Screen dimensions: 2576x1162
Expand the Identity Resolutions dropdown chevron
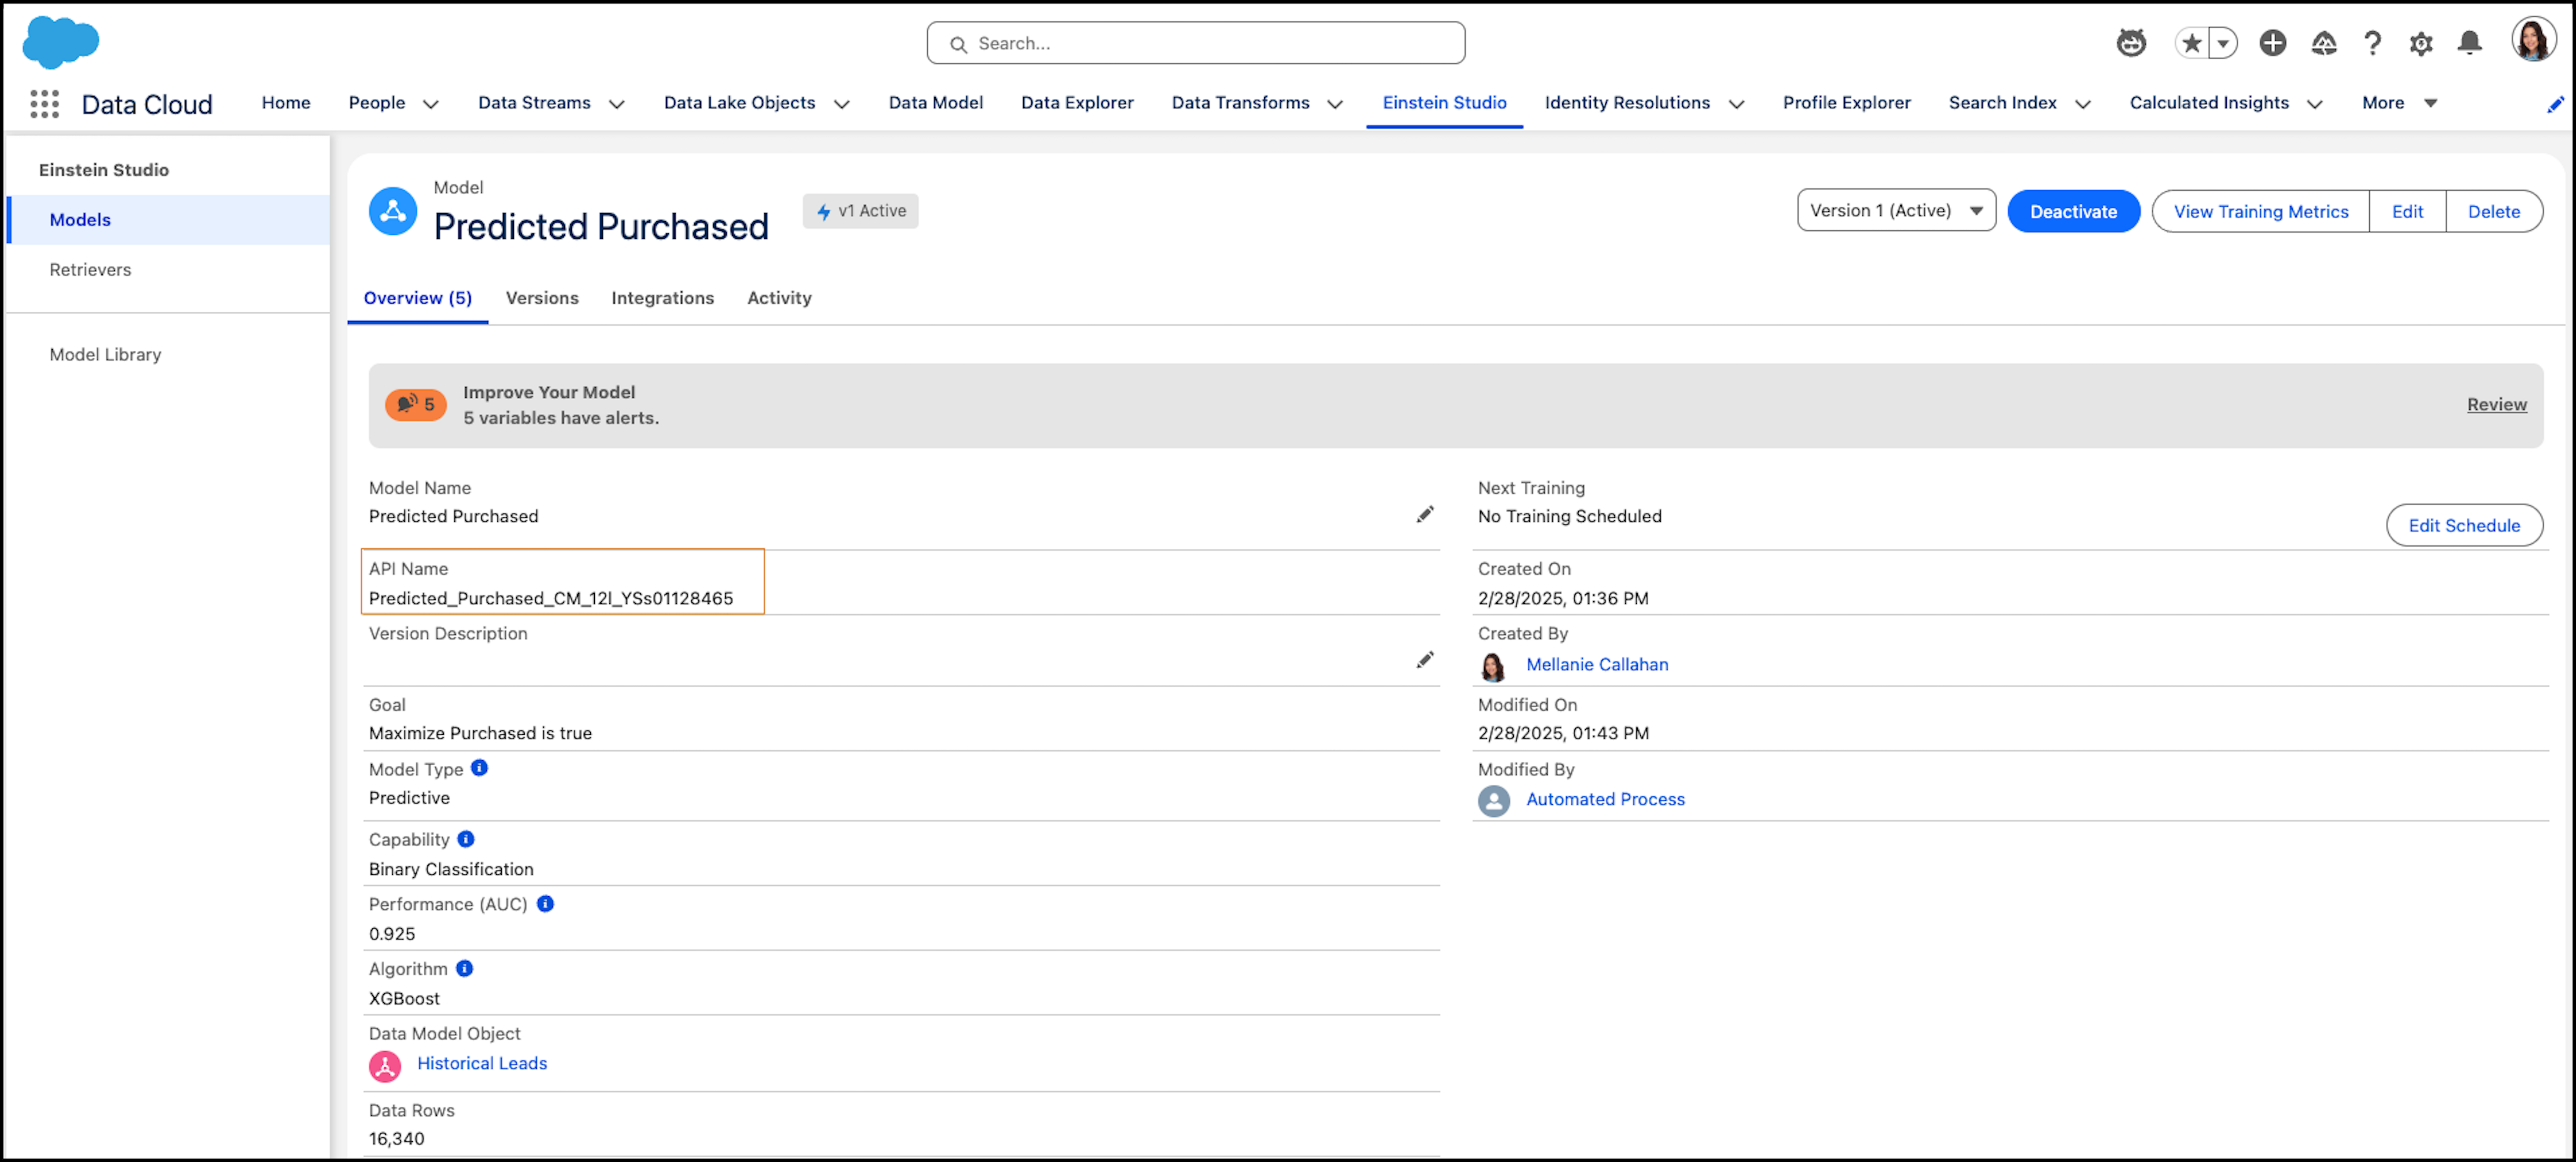click(x=1737, y=104)
